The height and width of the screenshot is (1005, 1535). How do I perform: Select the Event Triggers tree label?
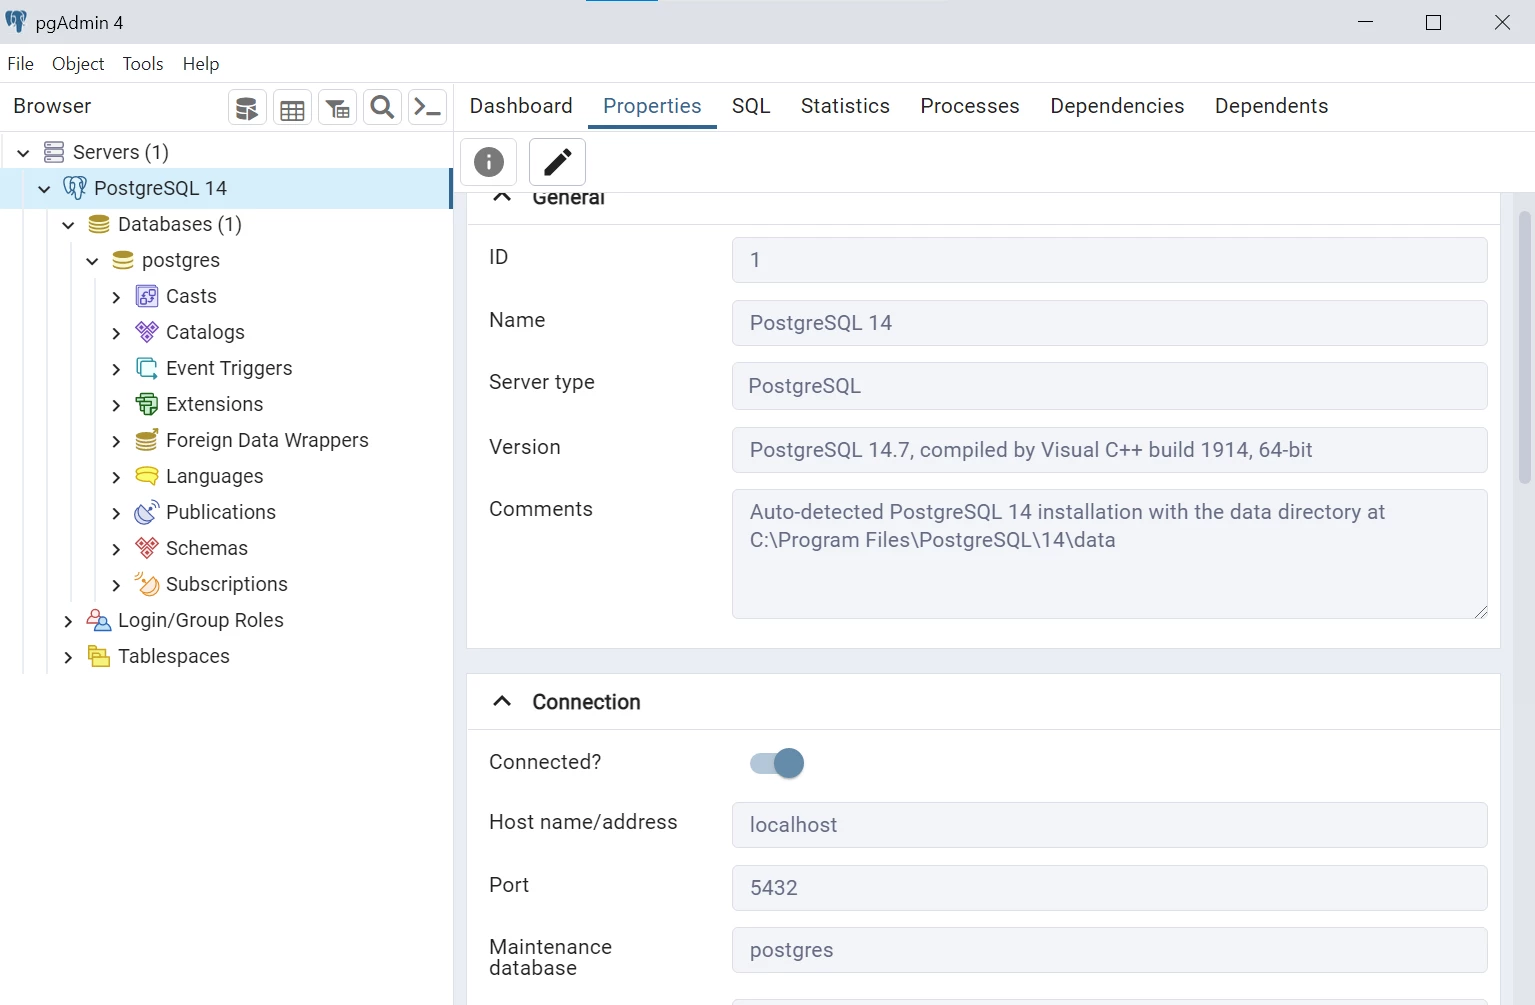[x=229, y=368]
